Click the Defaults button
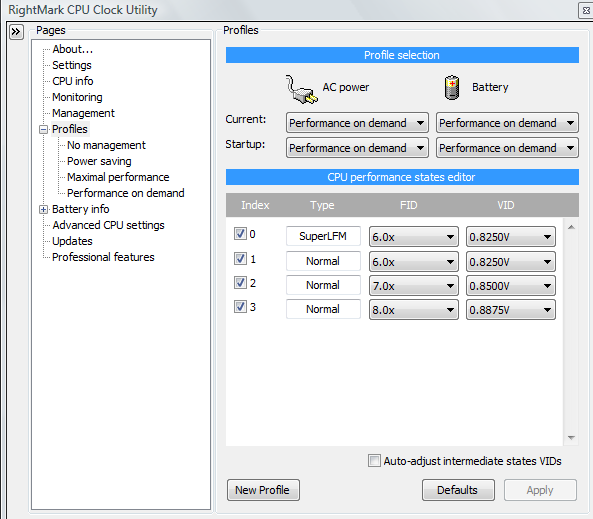The height and width of the screenshot is (519, 593). pos(458,490)
